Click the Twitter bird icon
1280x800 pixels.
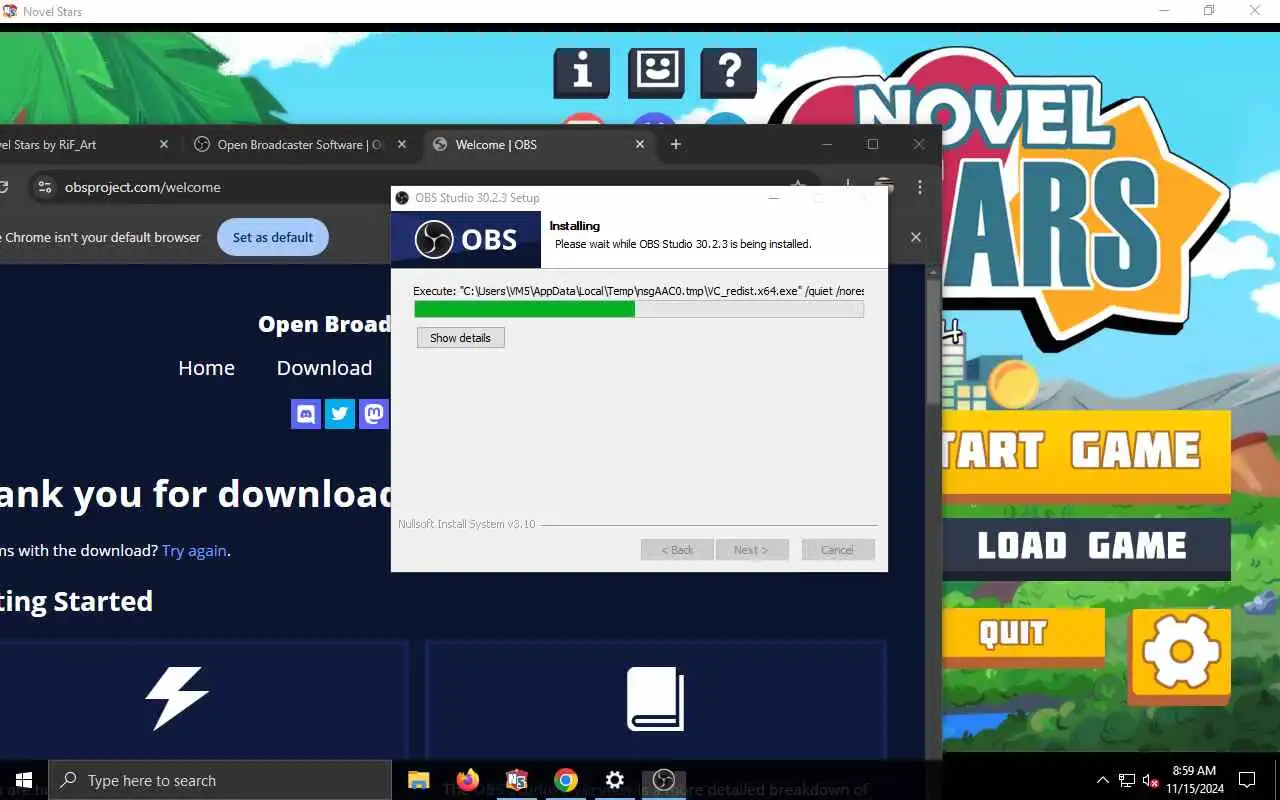pyautogui.click(x=340, y=413)
